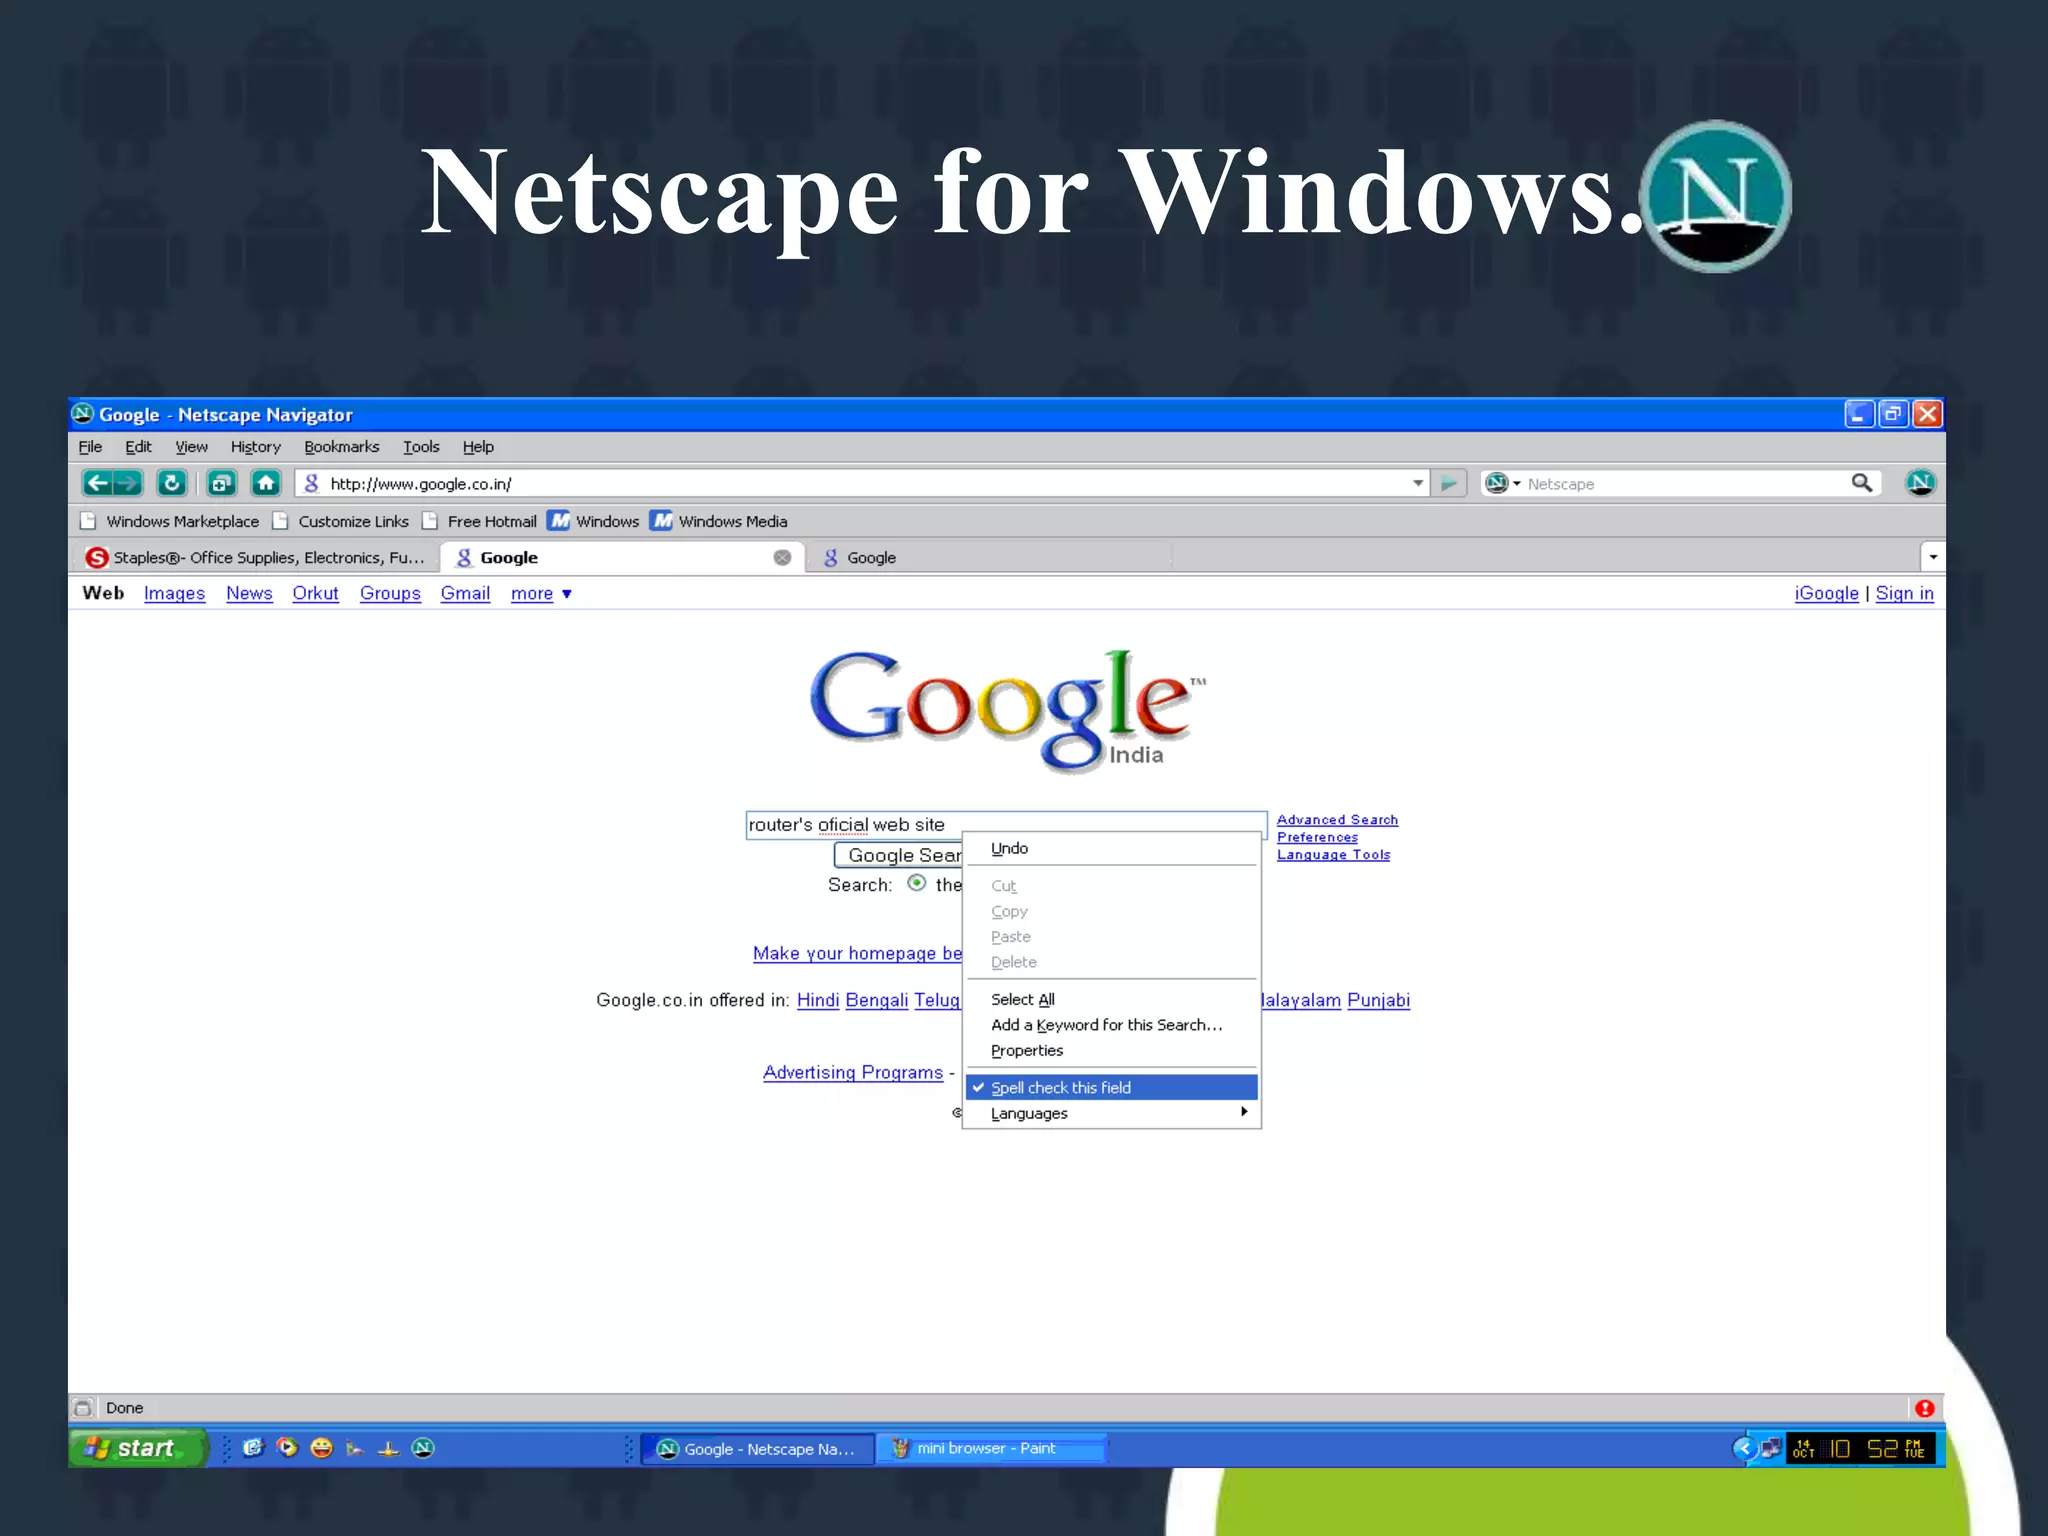Open the search engine selector dropdown
The height and width of the screenshot is (1536, 2048).
(x=1502, y=484)
